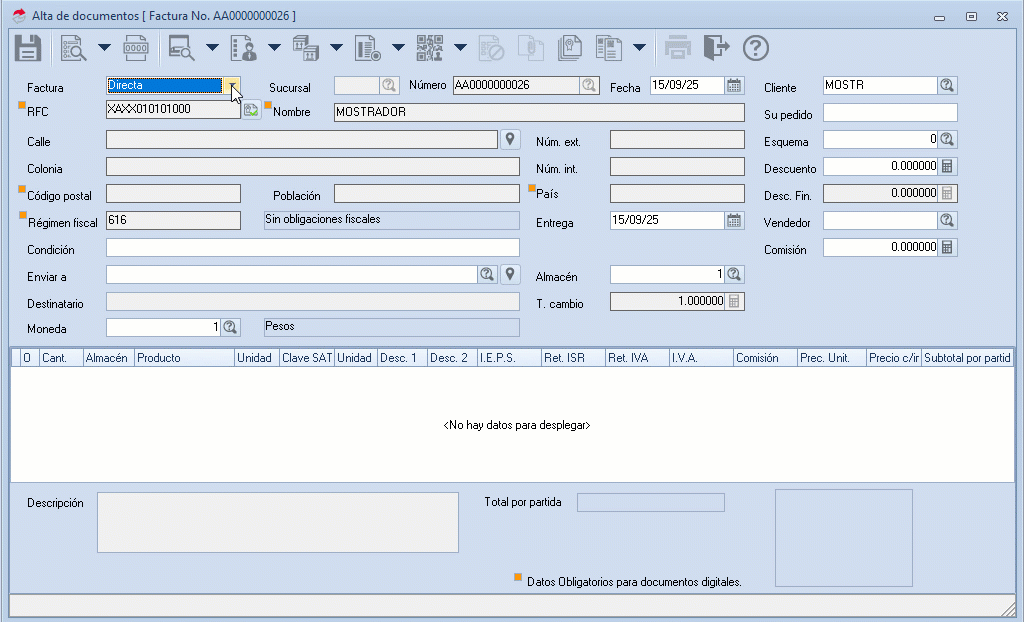Expand the dropdown arrow after the first search-document icon

[104, 47]
